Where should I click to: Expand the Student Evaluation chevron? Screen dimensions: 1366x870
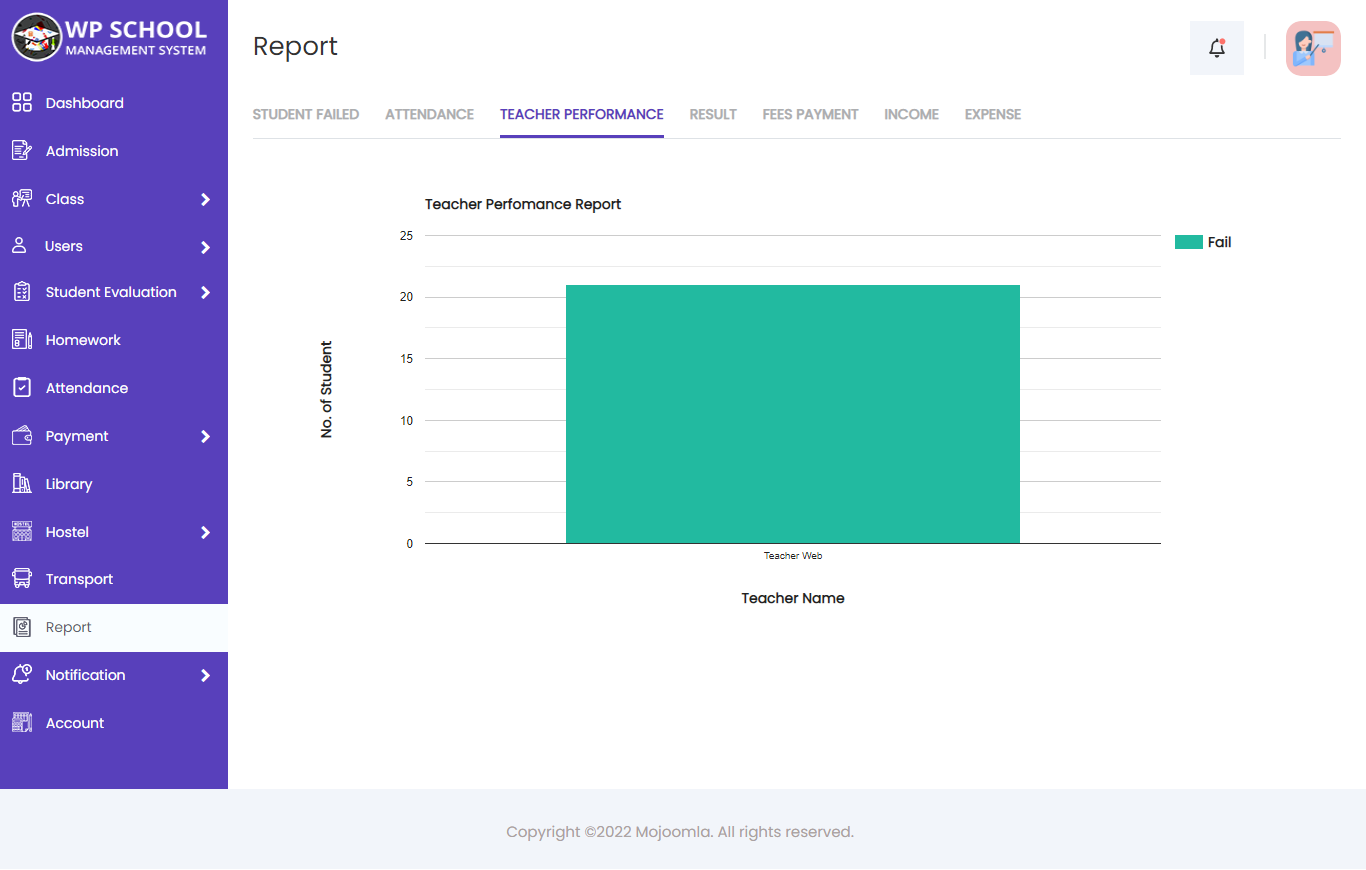pyautogui.click(x=205, y=293)
